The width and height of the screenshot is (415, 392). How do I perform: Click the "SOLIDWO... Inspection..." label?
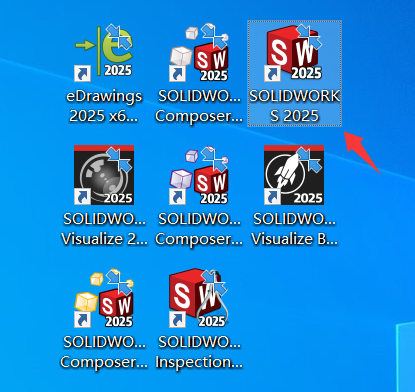pos(199,352)
